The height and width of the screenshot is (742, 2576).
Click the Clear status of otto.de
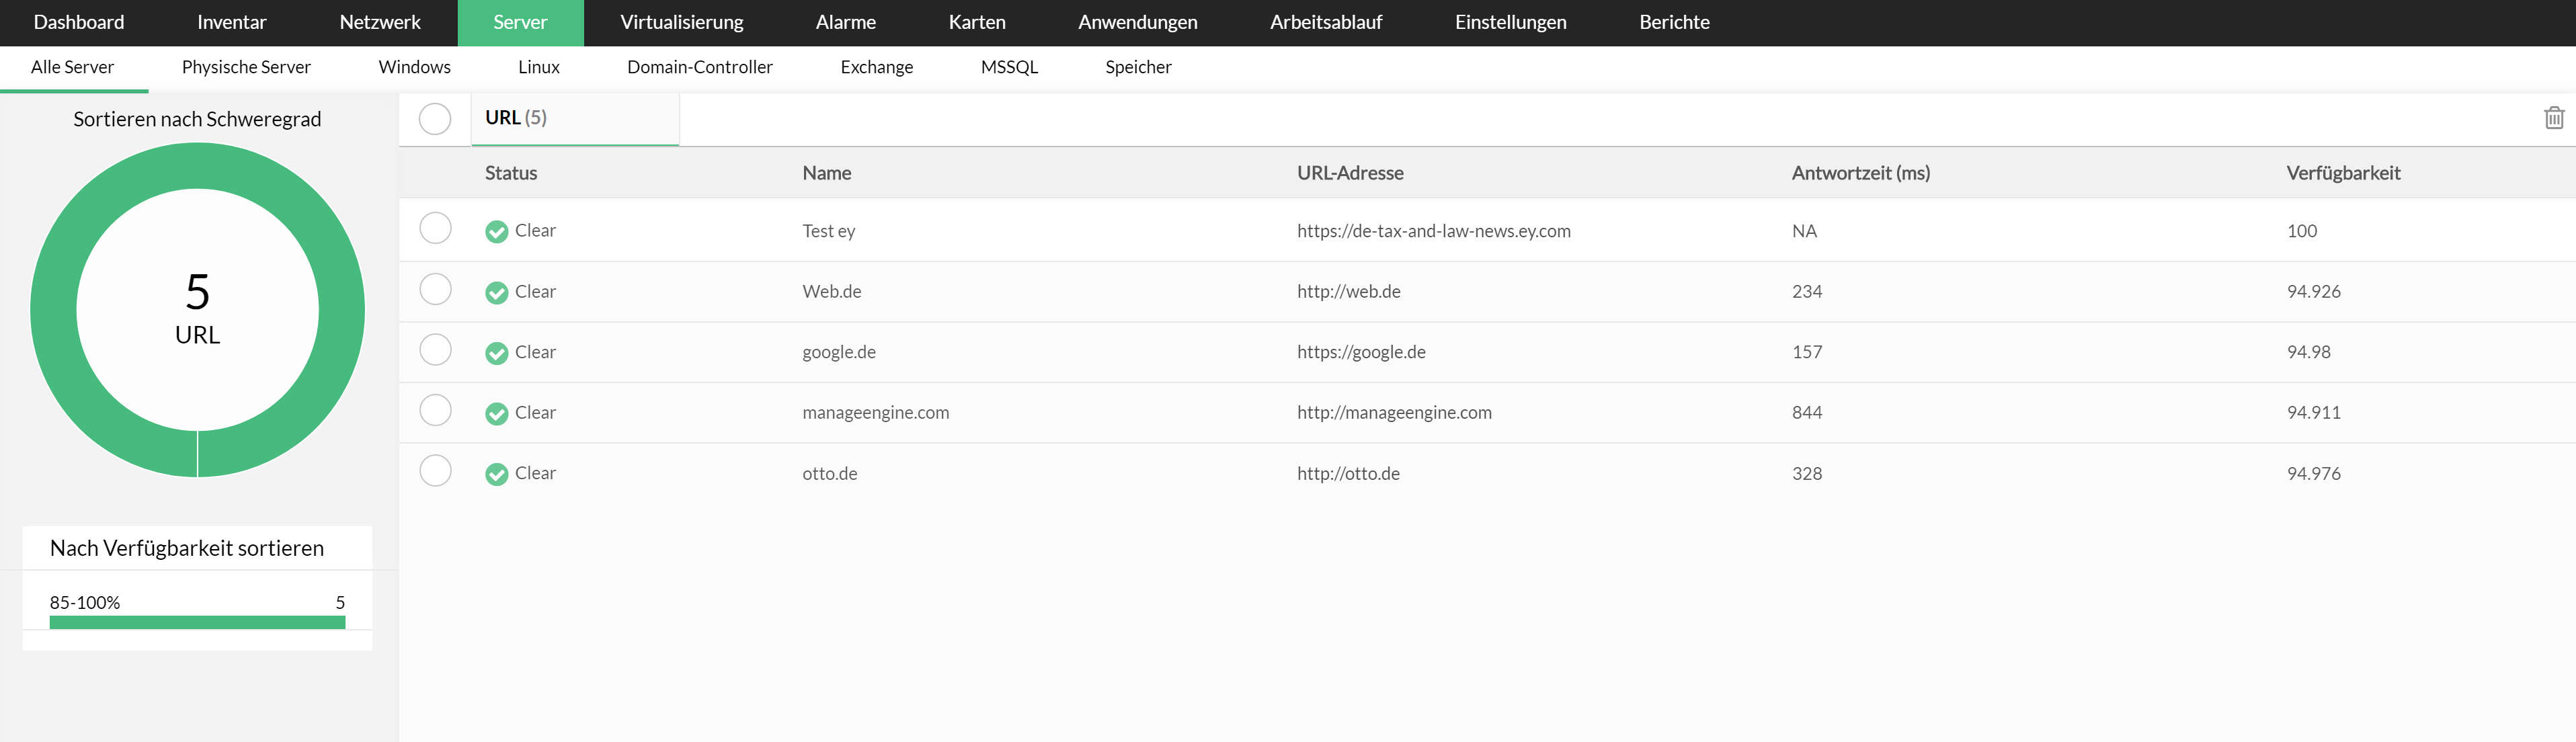click(535, 473)
